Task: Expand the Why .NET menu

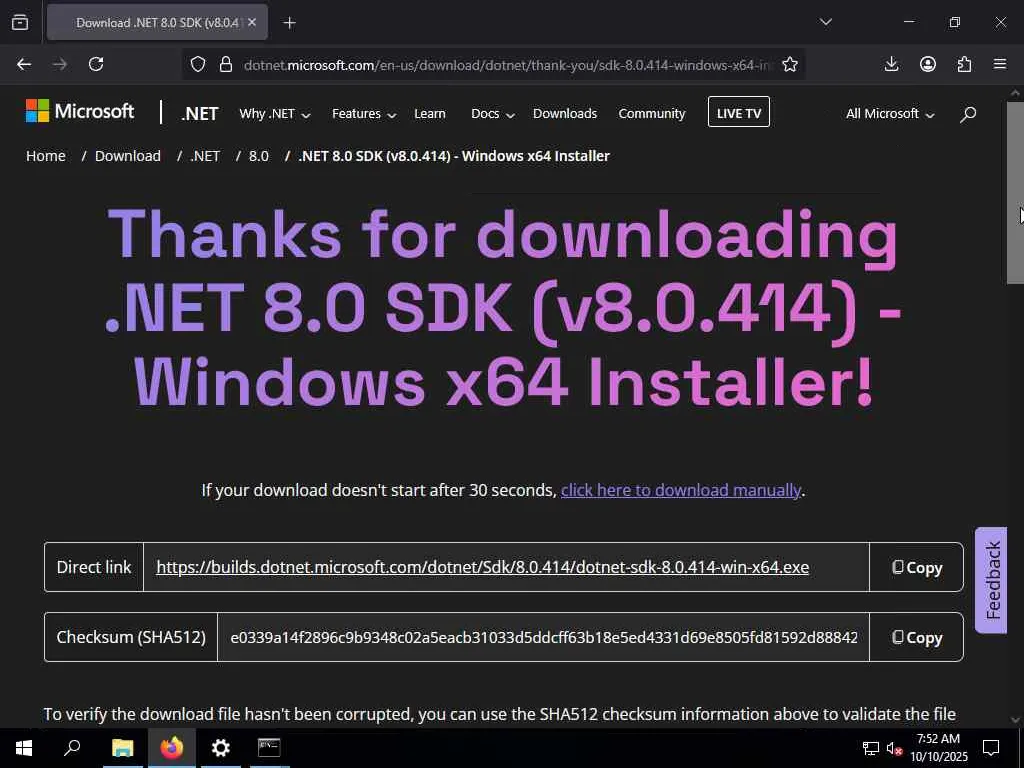Action: [x=274, y=114]
